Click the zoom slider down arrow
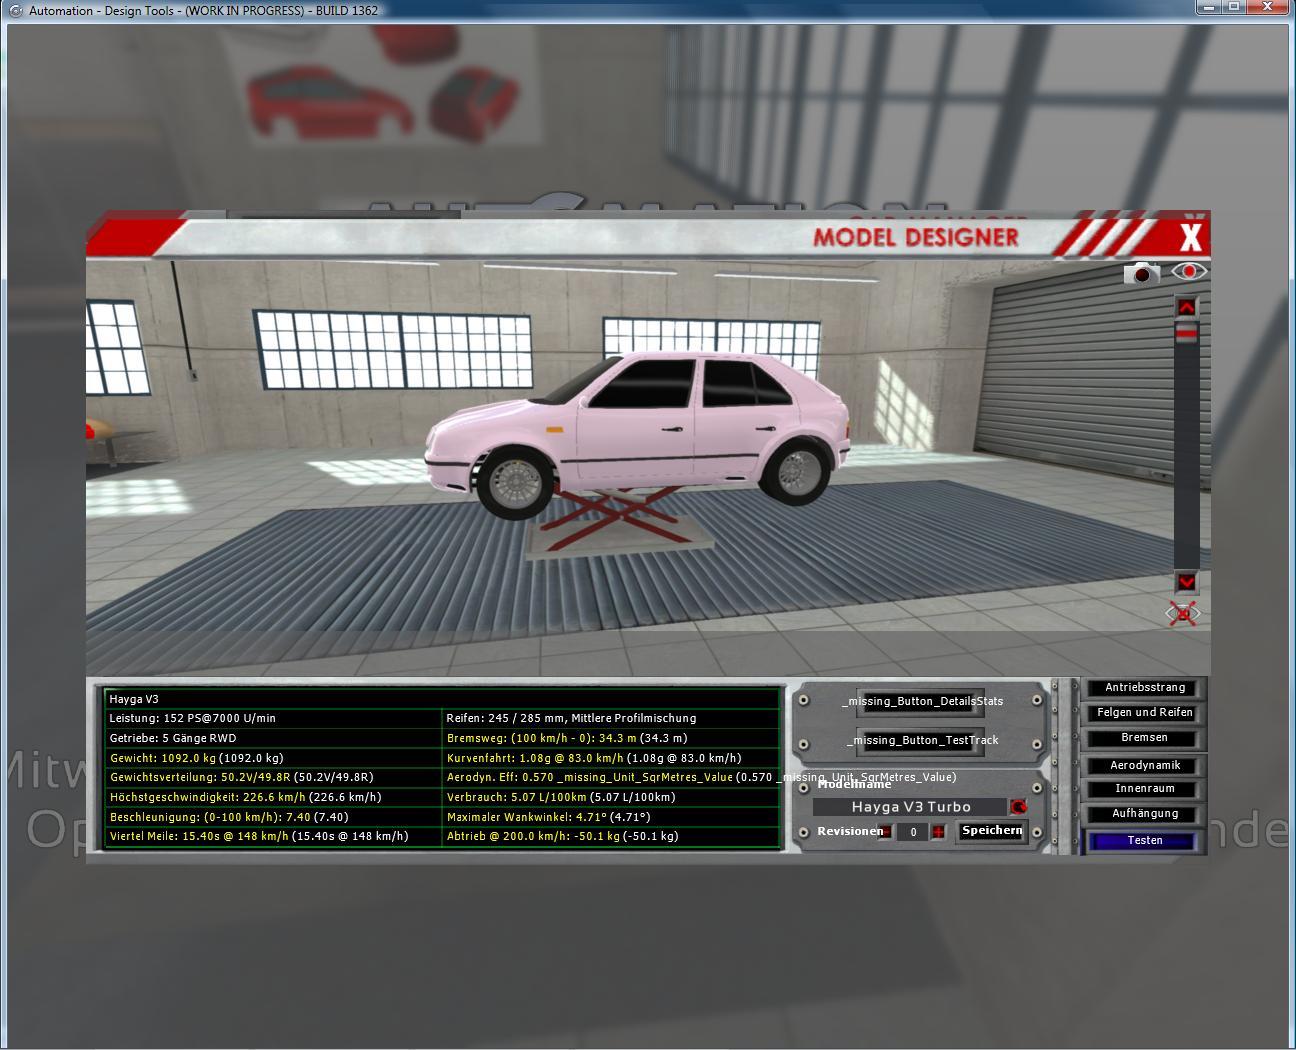 click(x=1186, y=582)
